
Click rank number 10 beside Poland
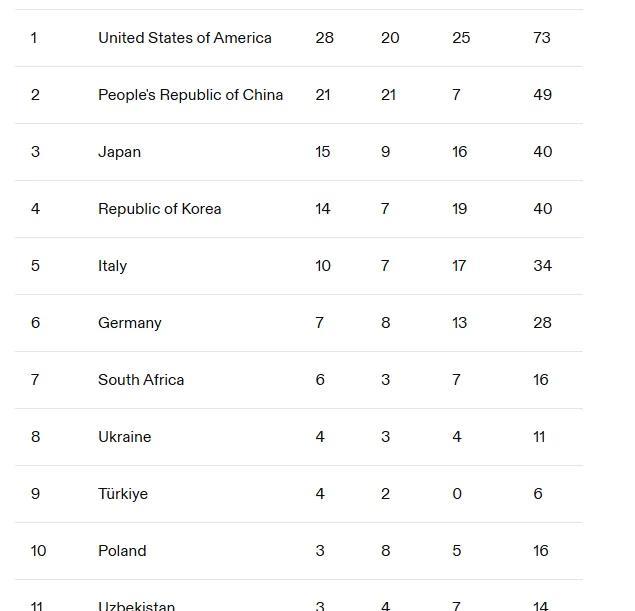(38, 551)
